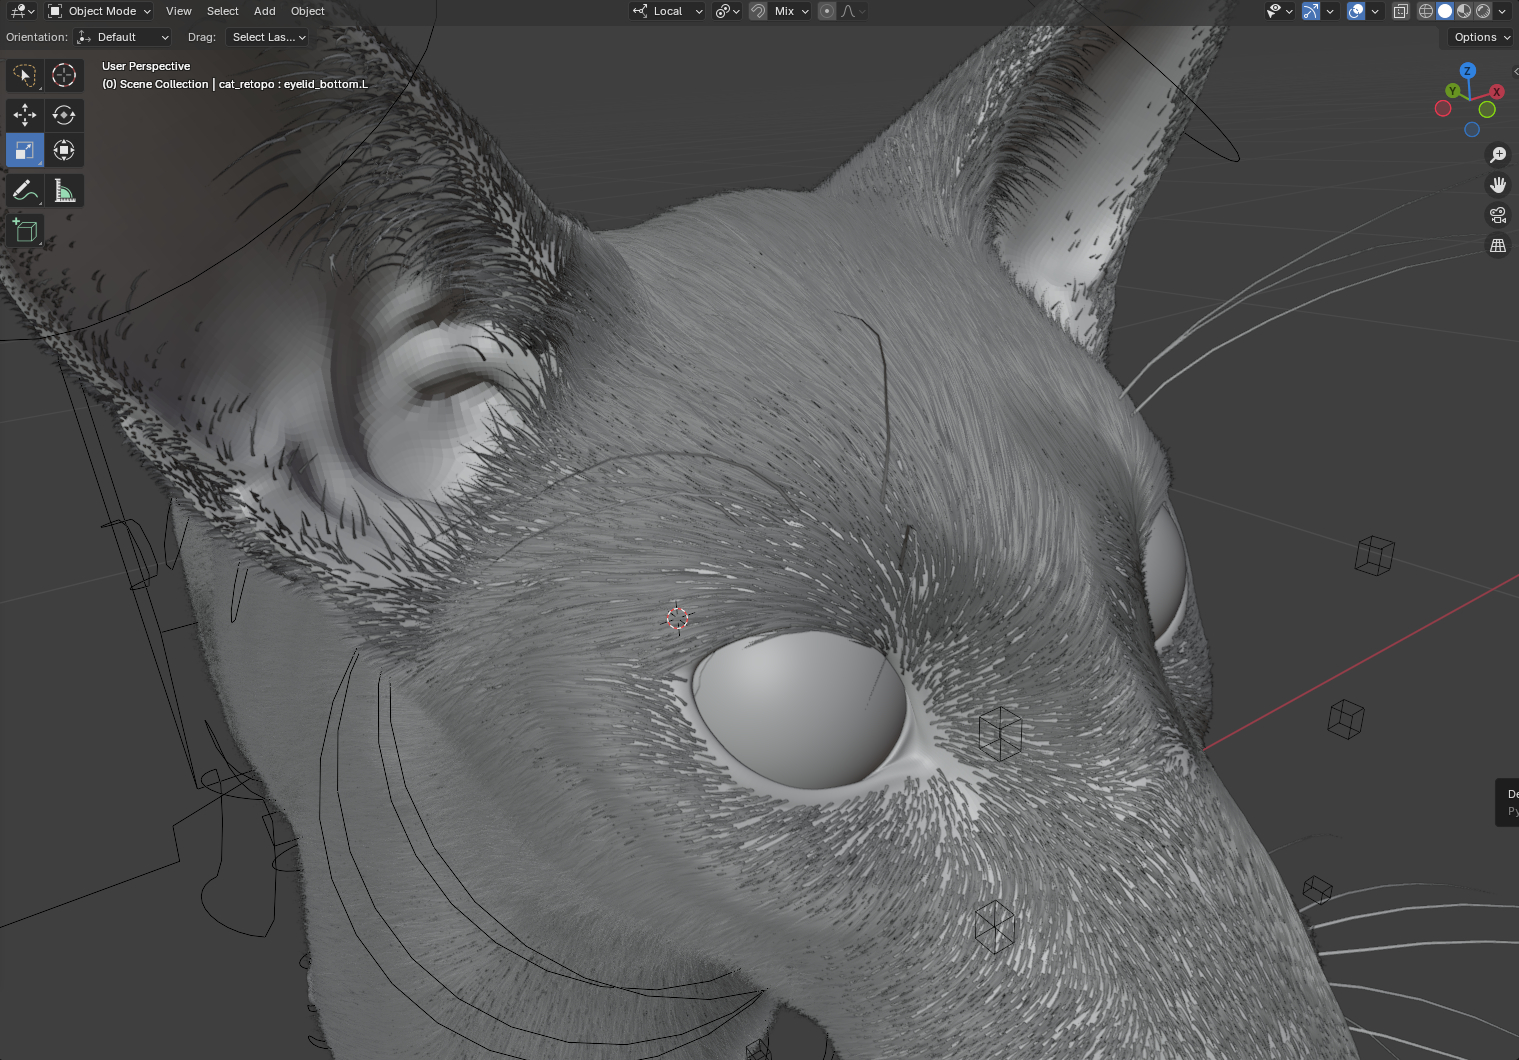
Task: Enable proportional editing toggle
Action: 827,11
